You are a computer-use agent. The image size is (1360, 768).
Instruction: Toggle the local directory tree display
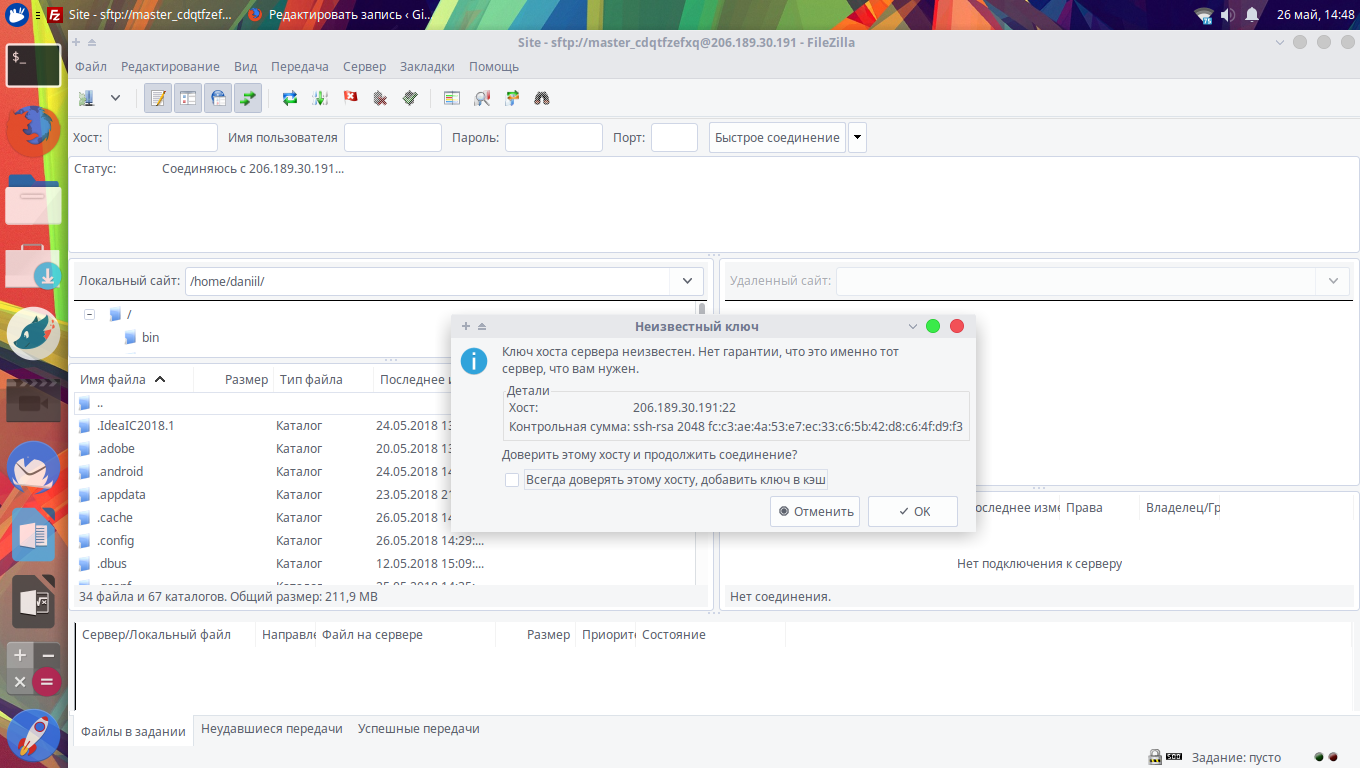[188, 98]
